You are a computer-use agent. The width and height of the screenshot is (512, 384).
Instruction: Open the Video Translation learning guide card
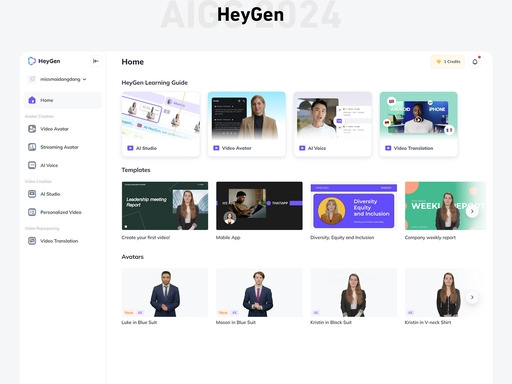(x=419, y=124)
